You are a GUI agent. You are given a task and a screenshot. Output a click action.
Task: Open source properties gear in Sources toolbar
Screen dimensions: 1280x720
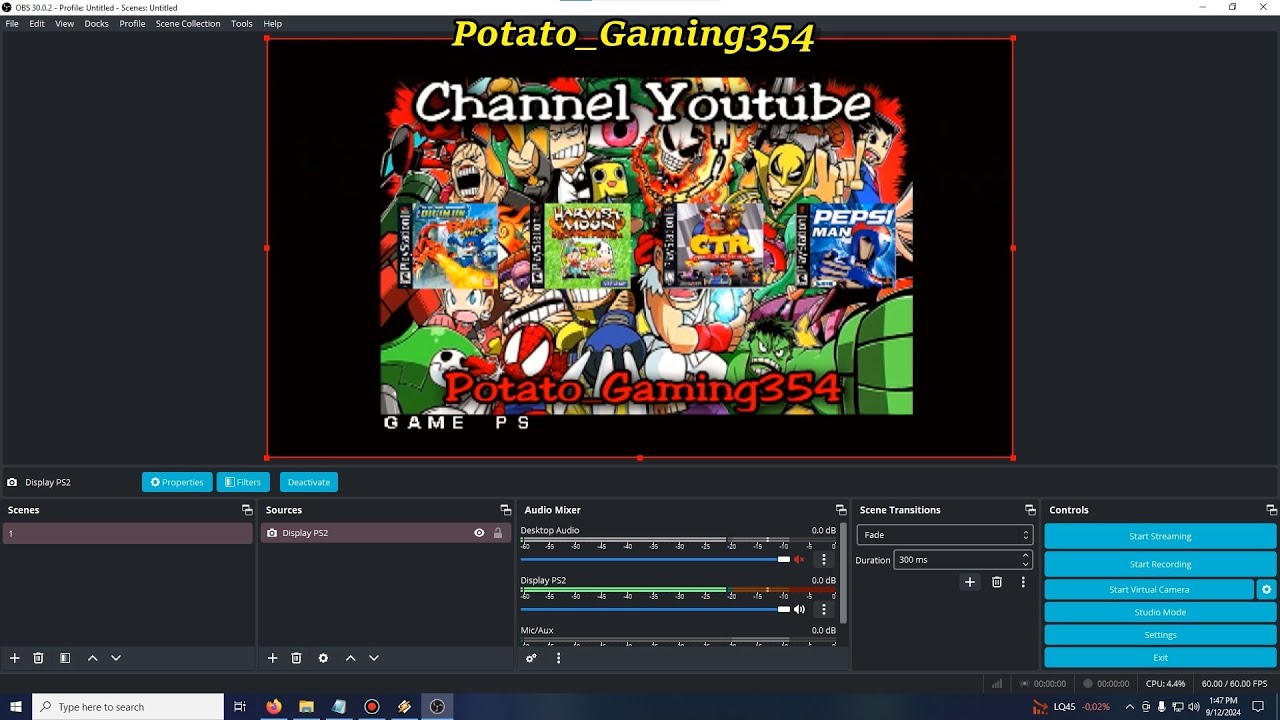pyautogui.click(x=323, y=658)
